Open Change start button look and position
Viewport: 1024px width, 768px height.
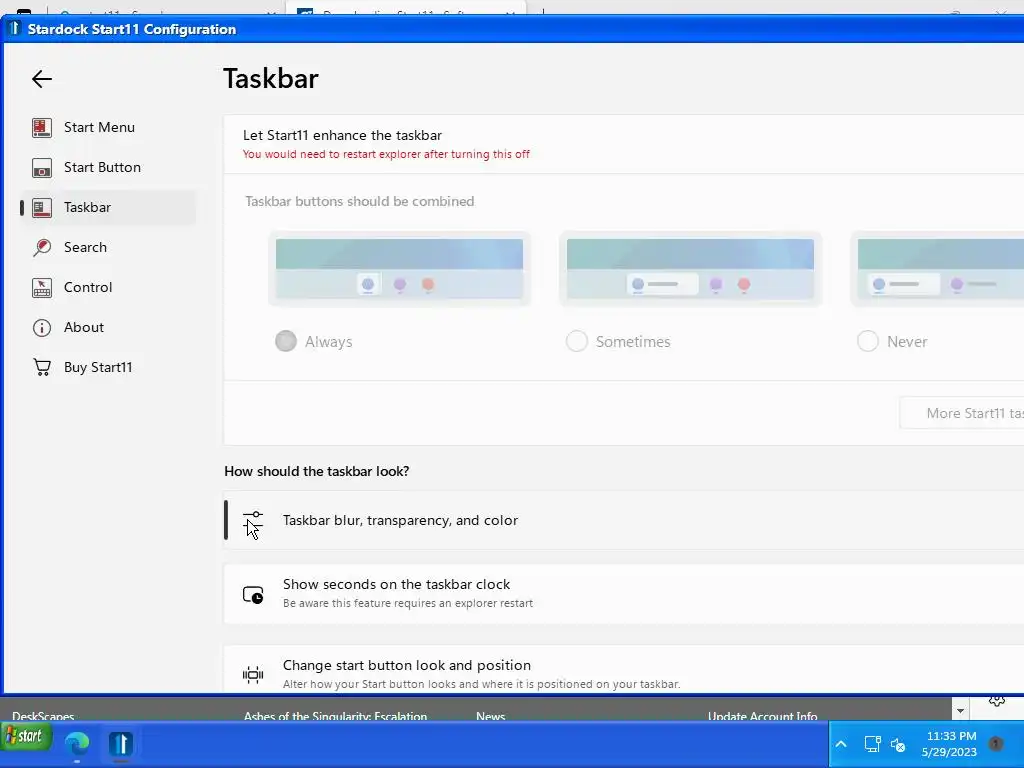pyautogui.click(x=624, y=669)
